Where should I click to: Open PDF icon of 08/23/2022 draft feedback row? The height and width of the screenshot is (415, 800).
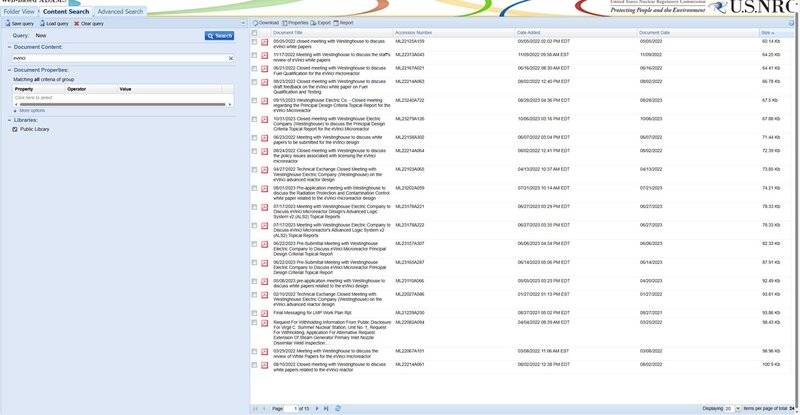coord(265,83)
